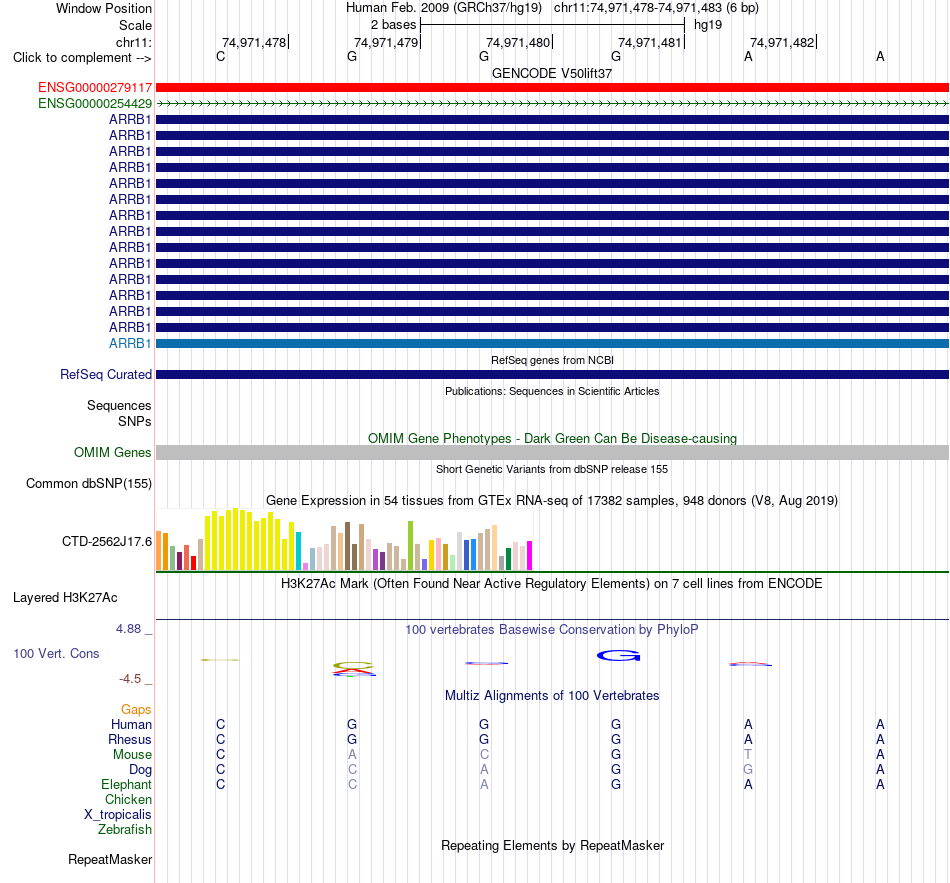950x883 pixels.
Task: Click the large blue G conservation logo
Action: (619, 656)
